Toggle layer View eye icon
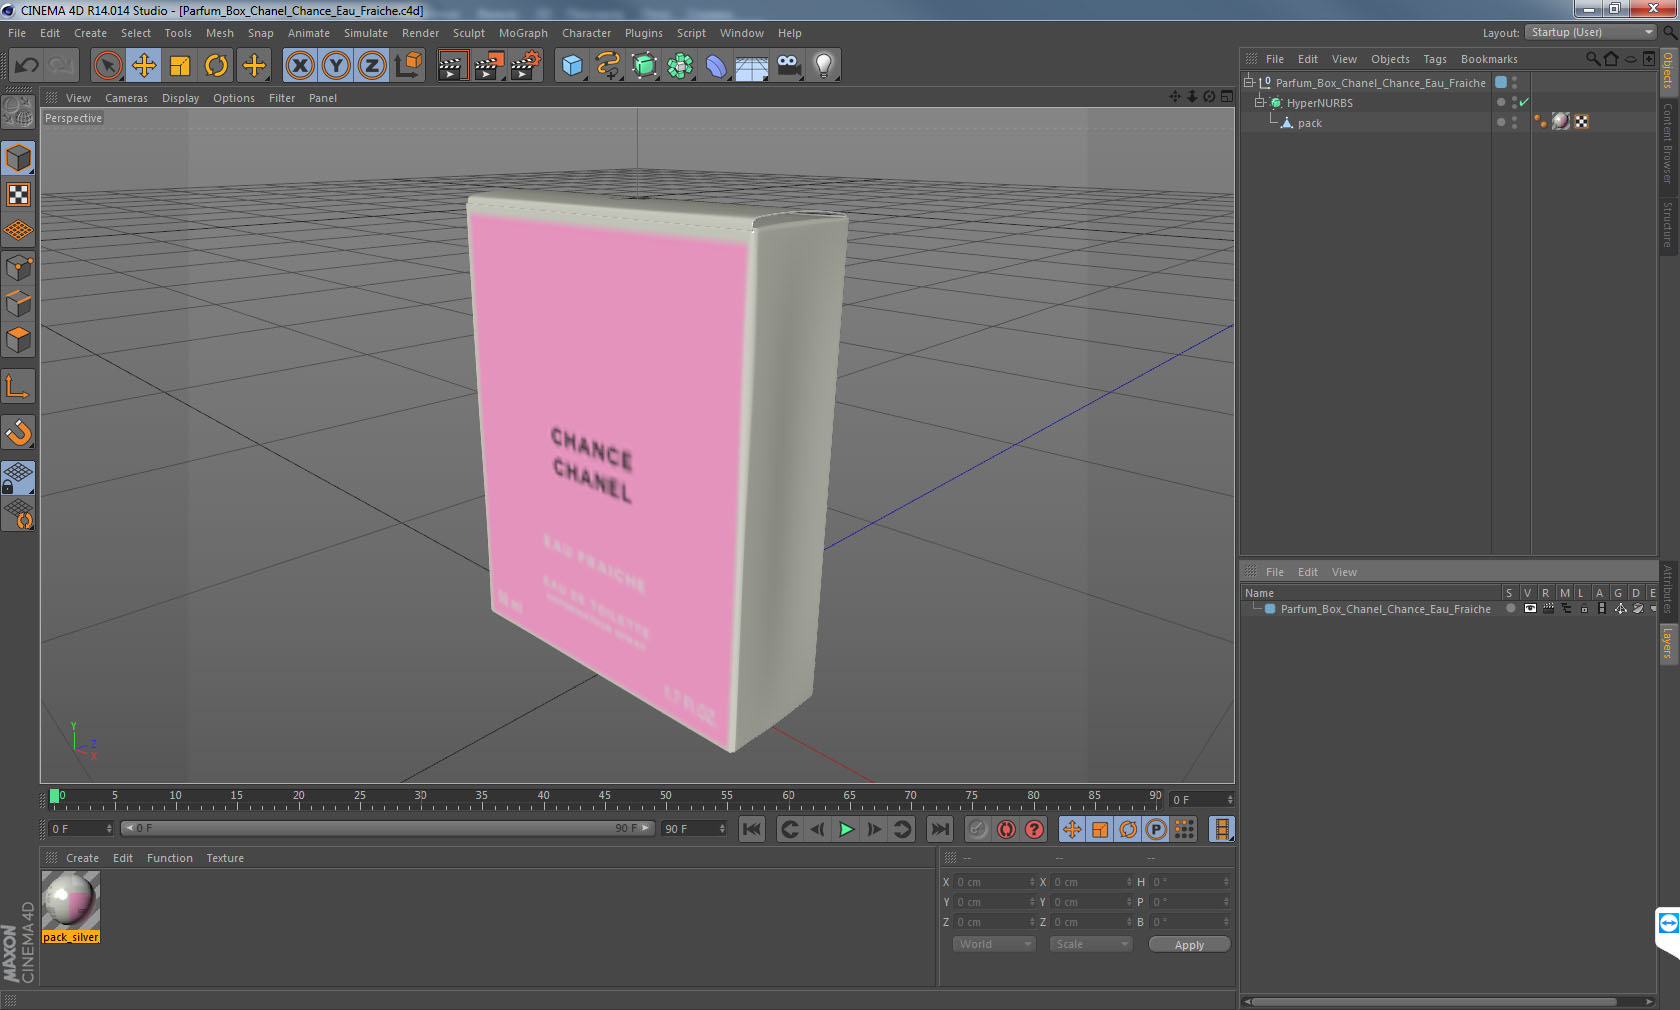 click(x=1530, y=608)
